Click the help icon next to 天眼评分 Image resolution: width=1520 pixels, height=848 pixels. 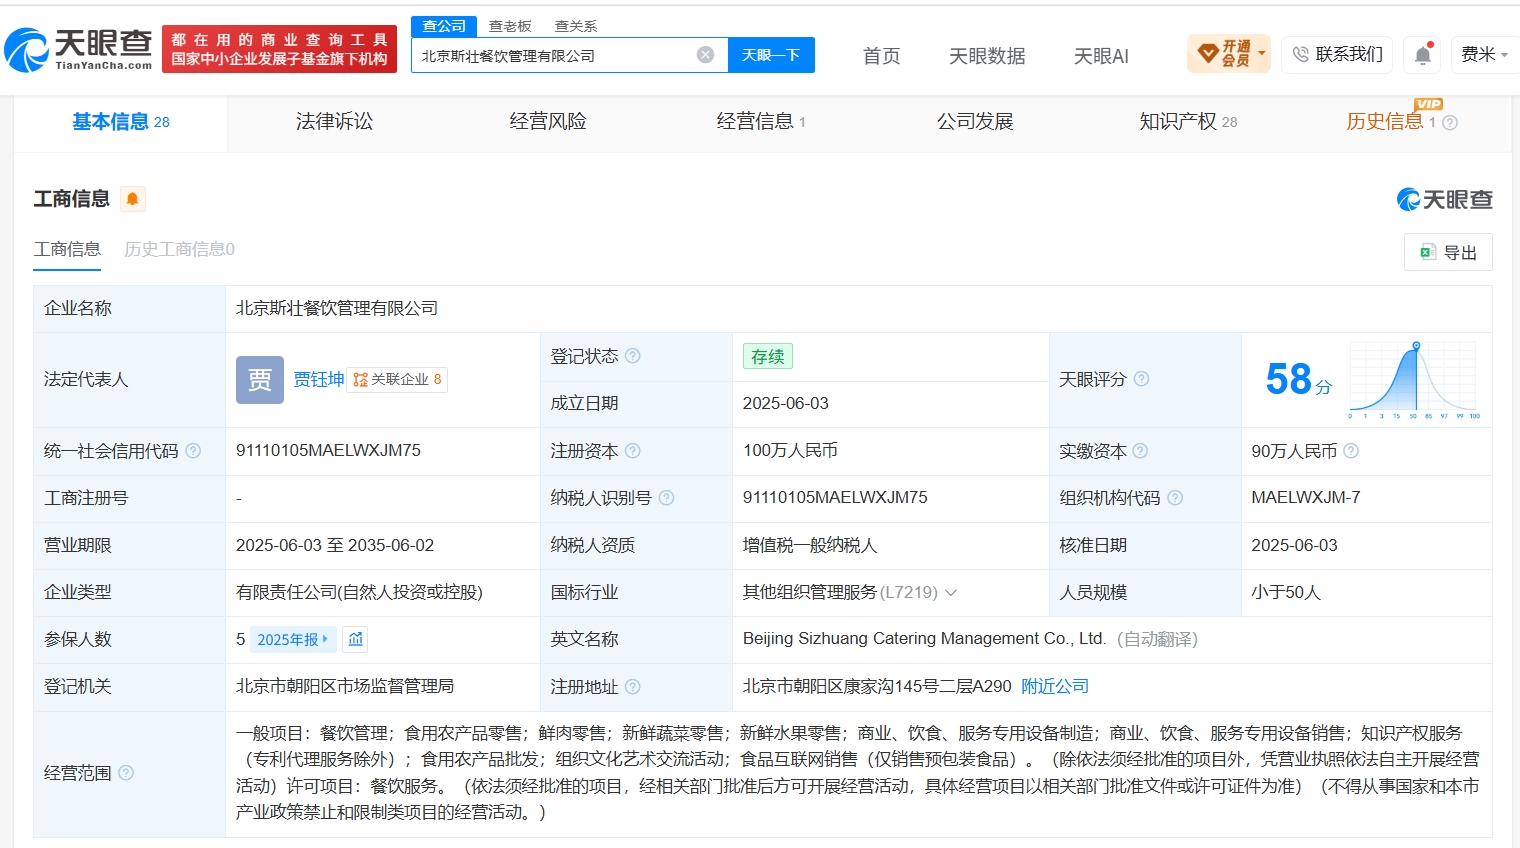pyautogui.click(x=1141, y=379)
